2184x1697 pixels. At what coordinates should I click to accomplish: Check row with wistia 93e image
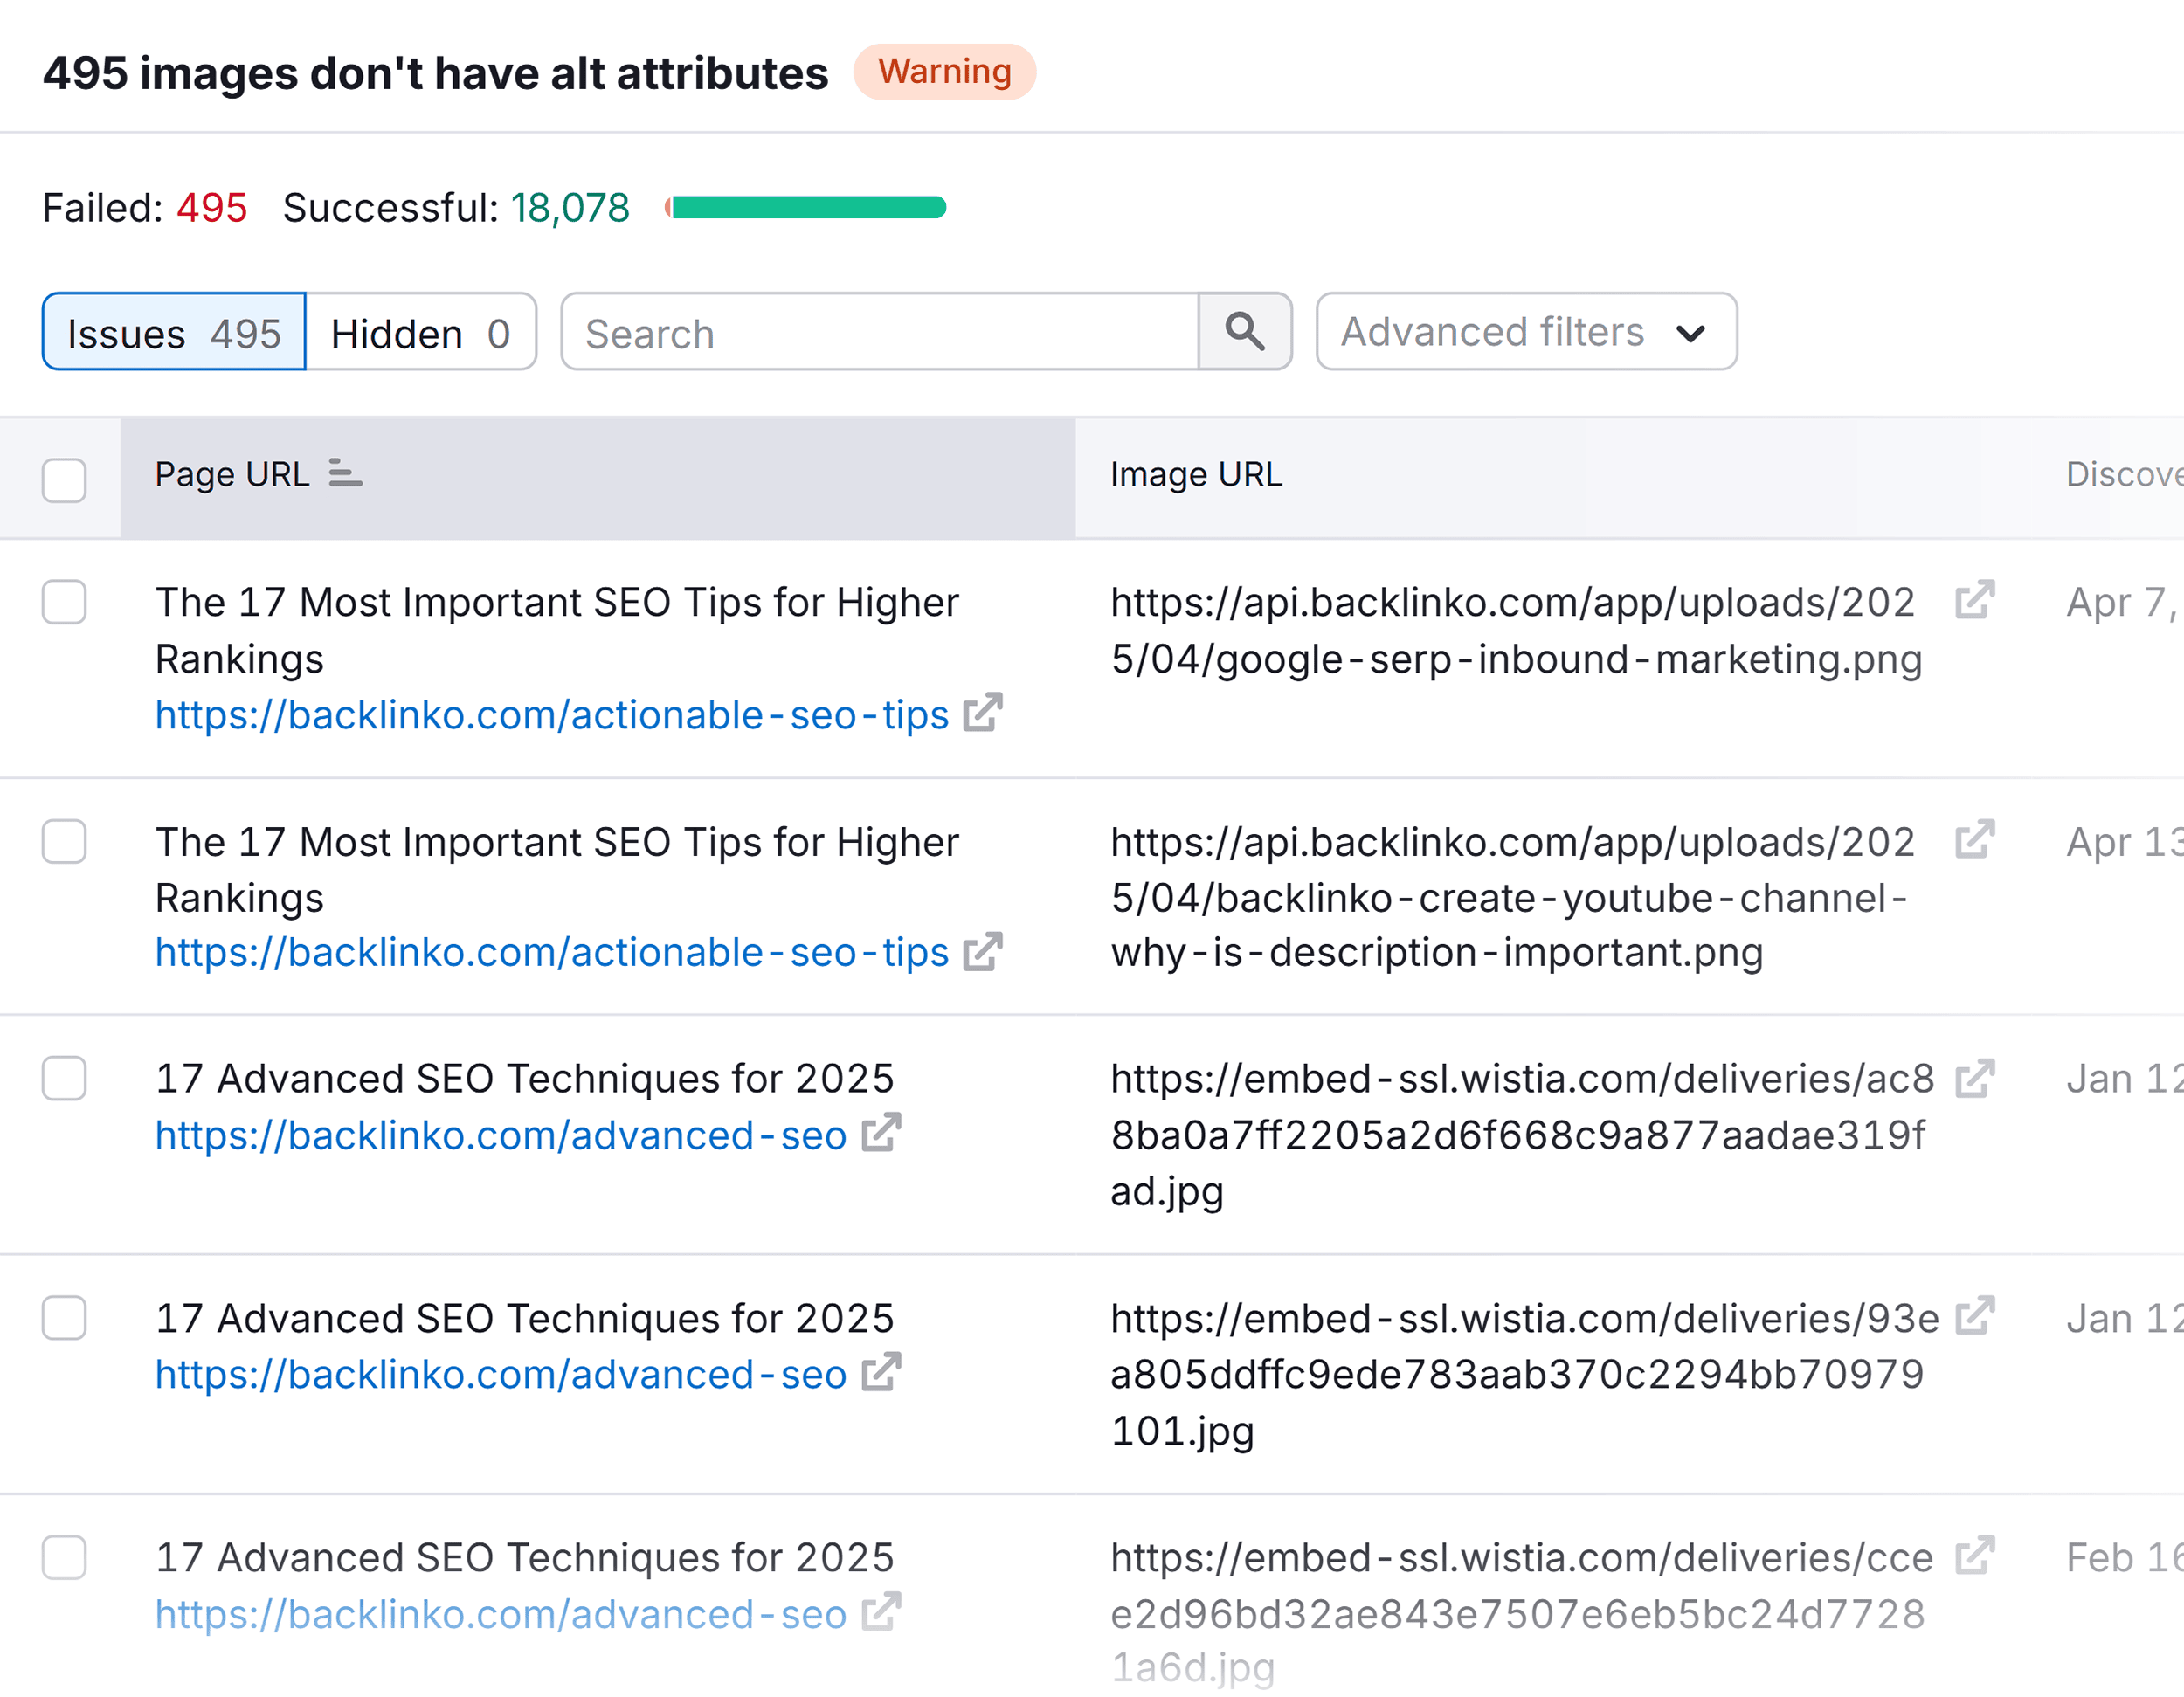(64, 1318)
